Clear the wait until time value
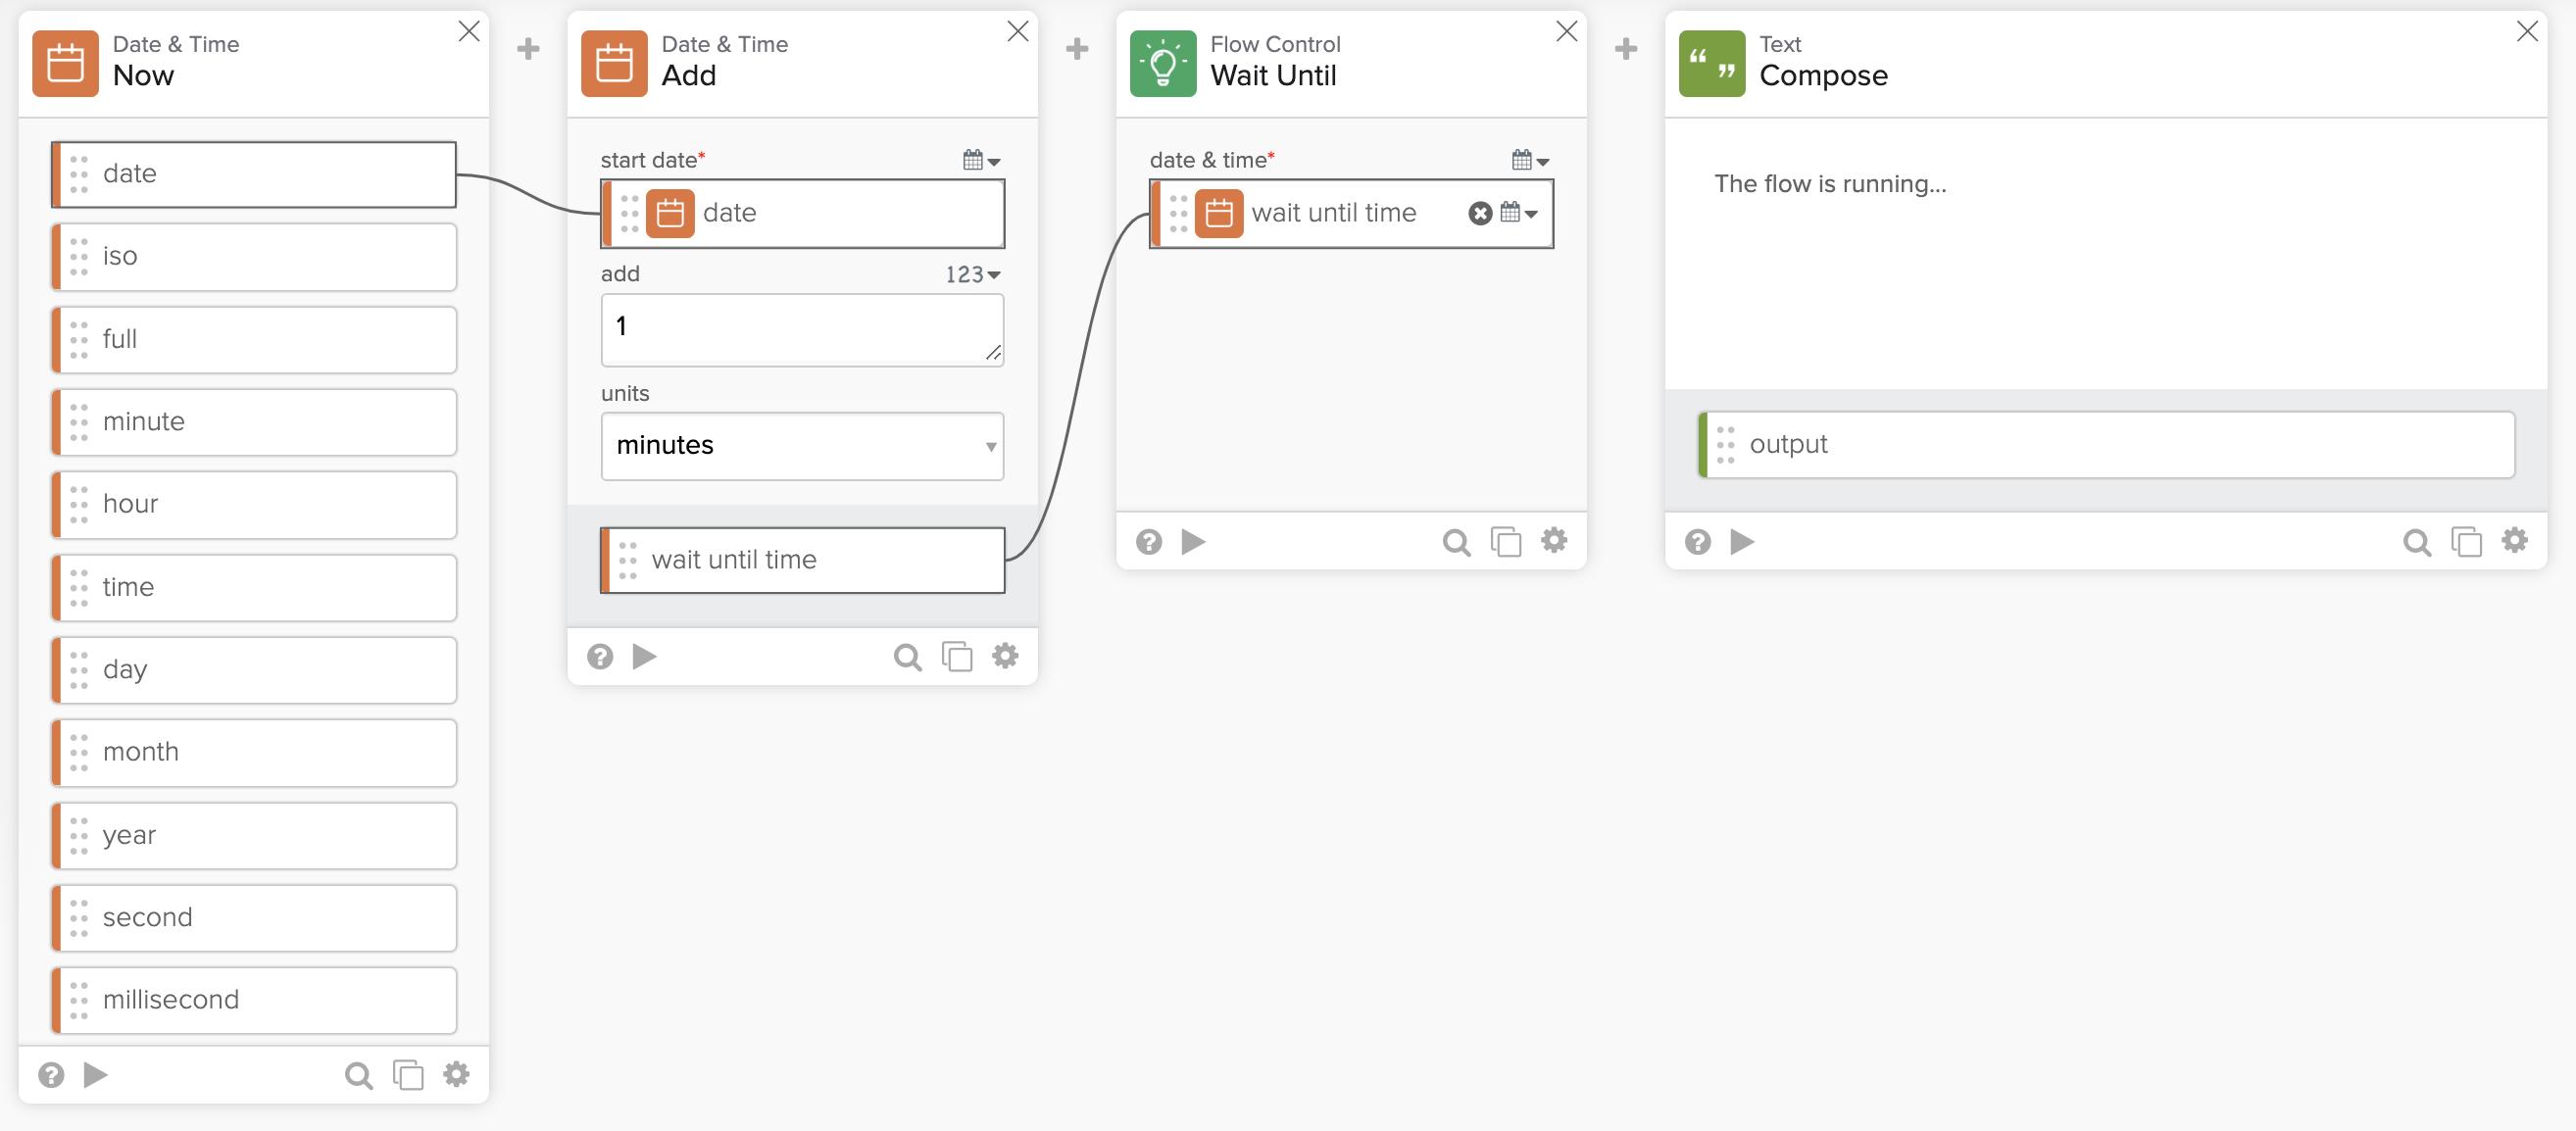The image size is (2576, 1131). 1480,213
